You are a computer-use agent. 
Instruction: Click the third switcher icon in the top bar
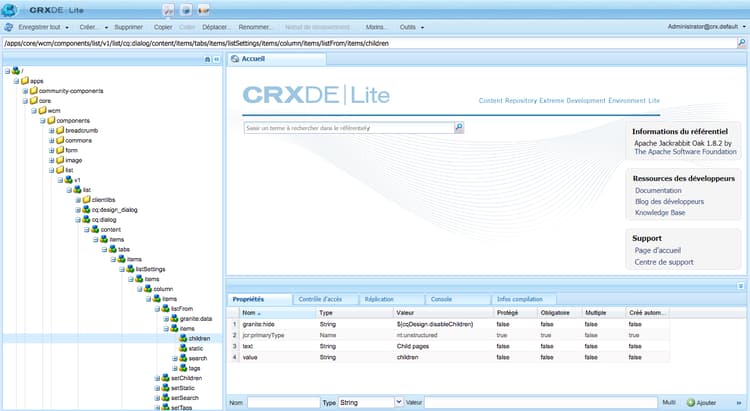(204, 10)
